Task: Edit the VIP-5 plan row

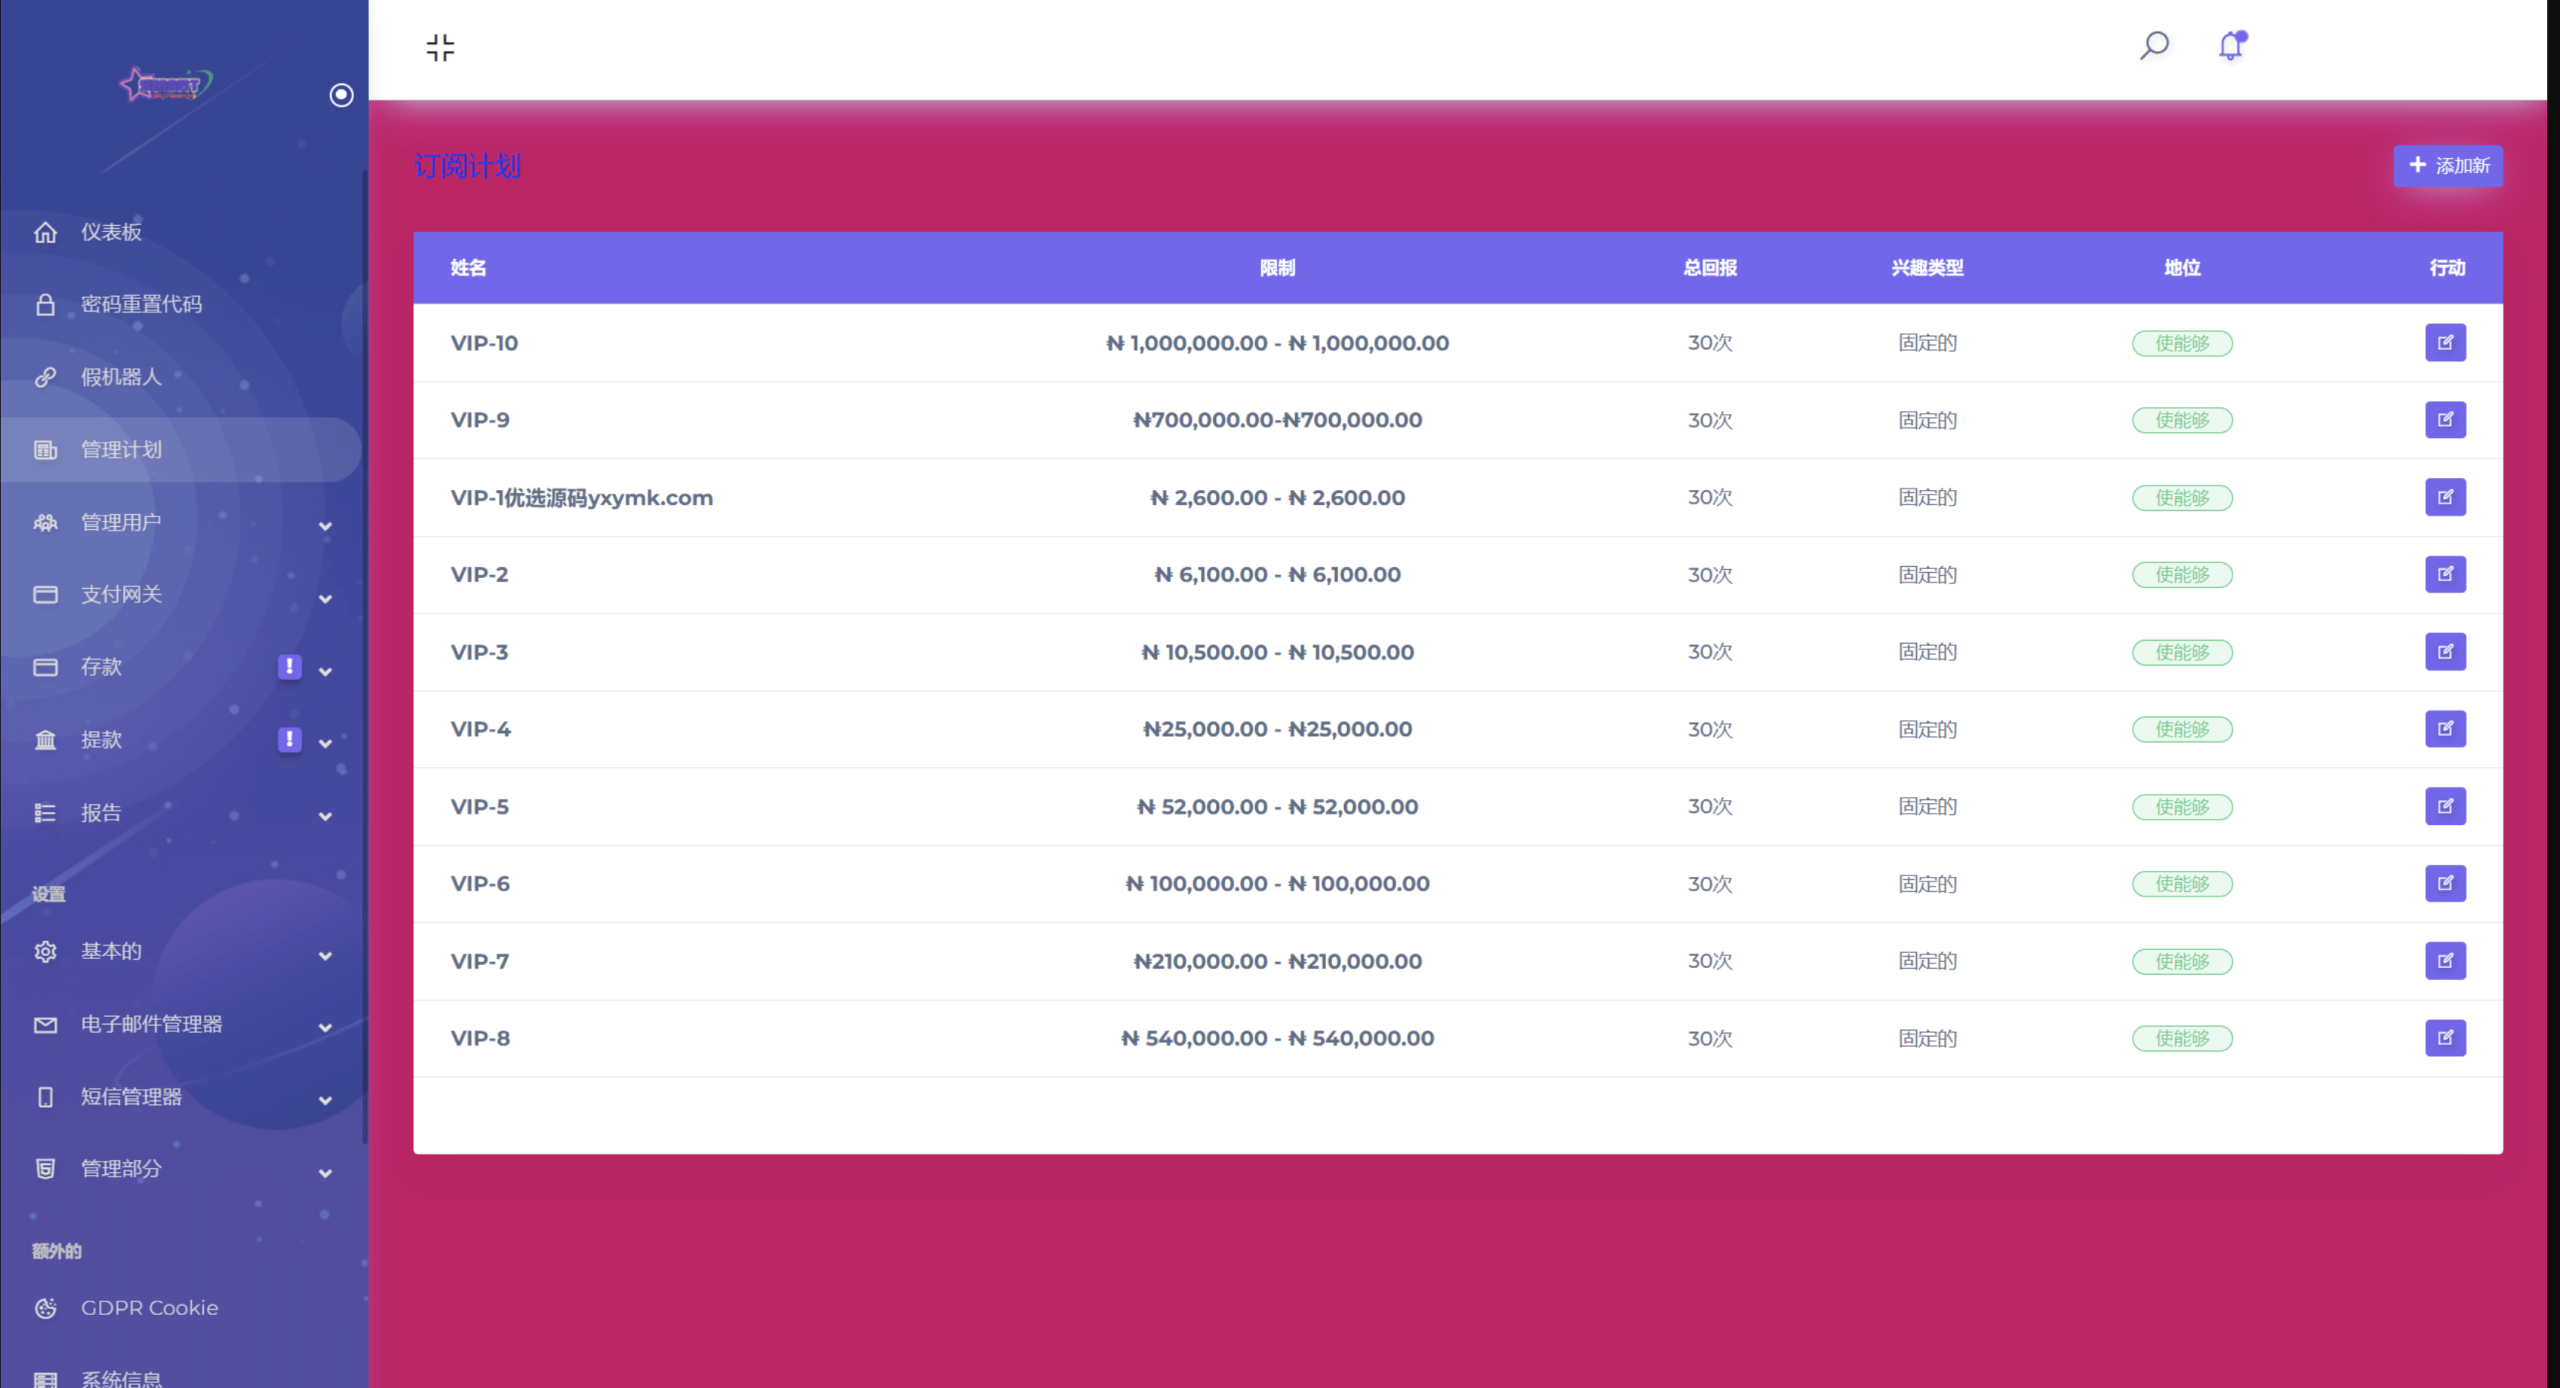Action: (x=2445, y=806)
